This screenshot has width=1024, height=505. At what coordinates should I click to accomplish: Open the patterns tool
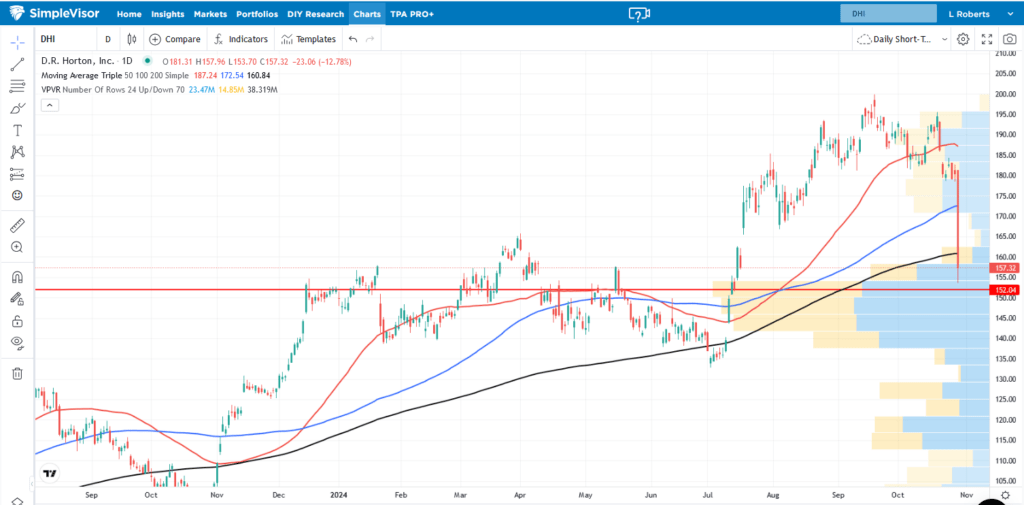(17, 152)
